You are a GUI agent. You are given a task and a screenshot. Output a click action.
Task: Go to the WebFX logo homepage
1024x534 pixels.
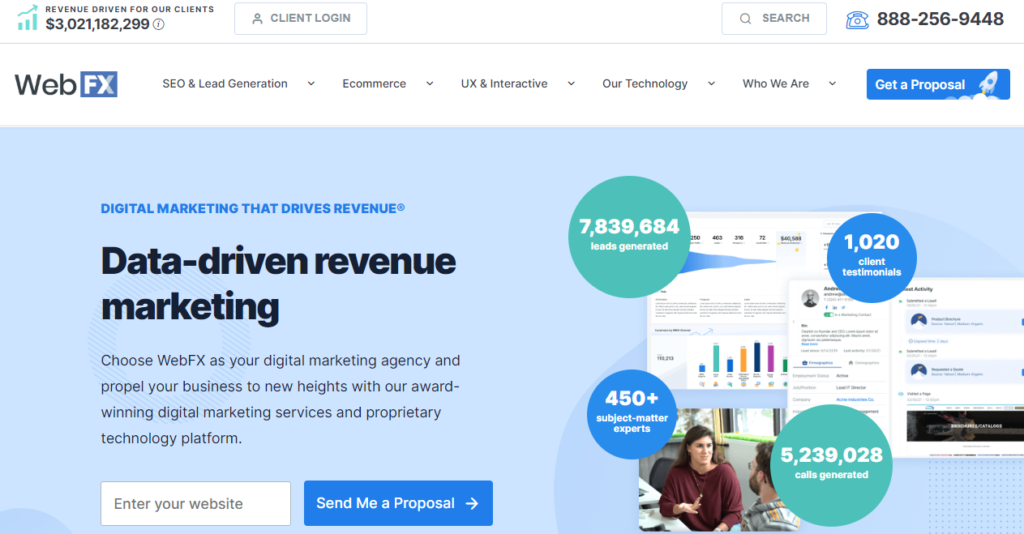66,84
